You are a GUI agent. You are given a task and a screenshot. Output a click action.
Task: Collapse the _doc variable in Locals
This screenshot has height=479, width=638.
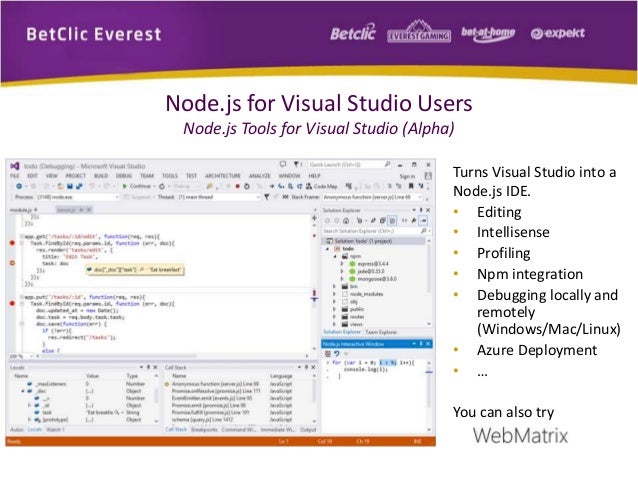click(23, 391)
